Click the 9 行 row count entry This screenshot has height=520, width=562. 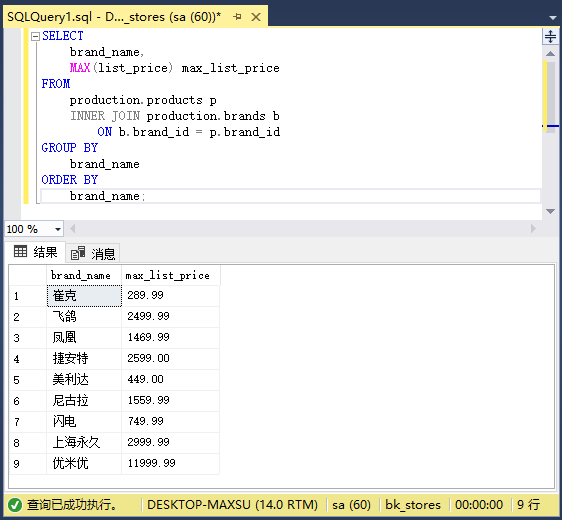tap(528, 505)
